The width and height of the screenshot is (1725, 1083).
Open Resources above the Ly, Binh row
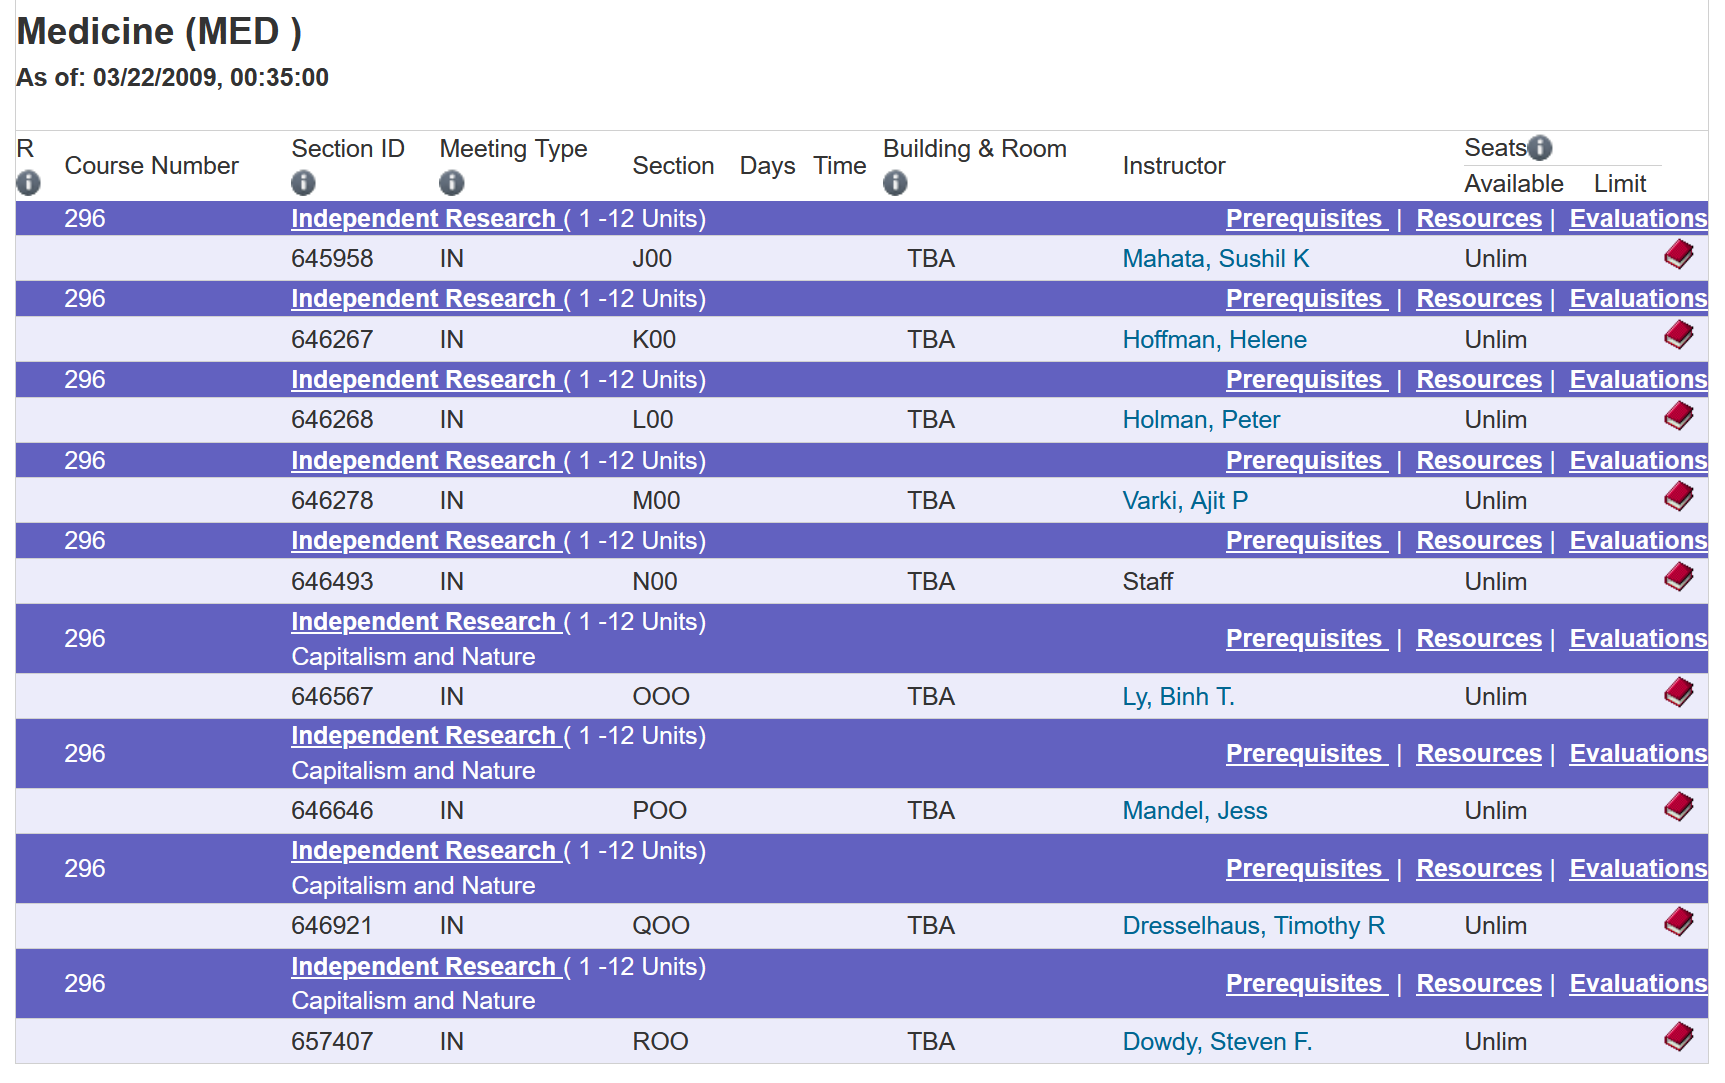1479,638
